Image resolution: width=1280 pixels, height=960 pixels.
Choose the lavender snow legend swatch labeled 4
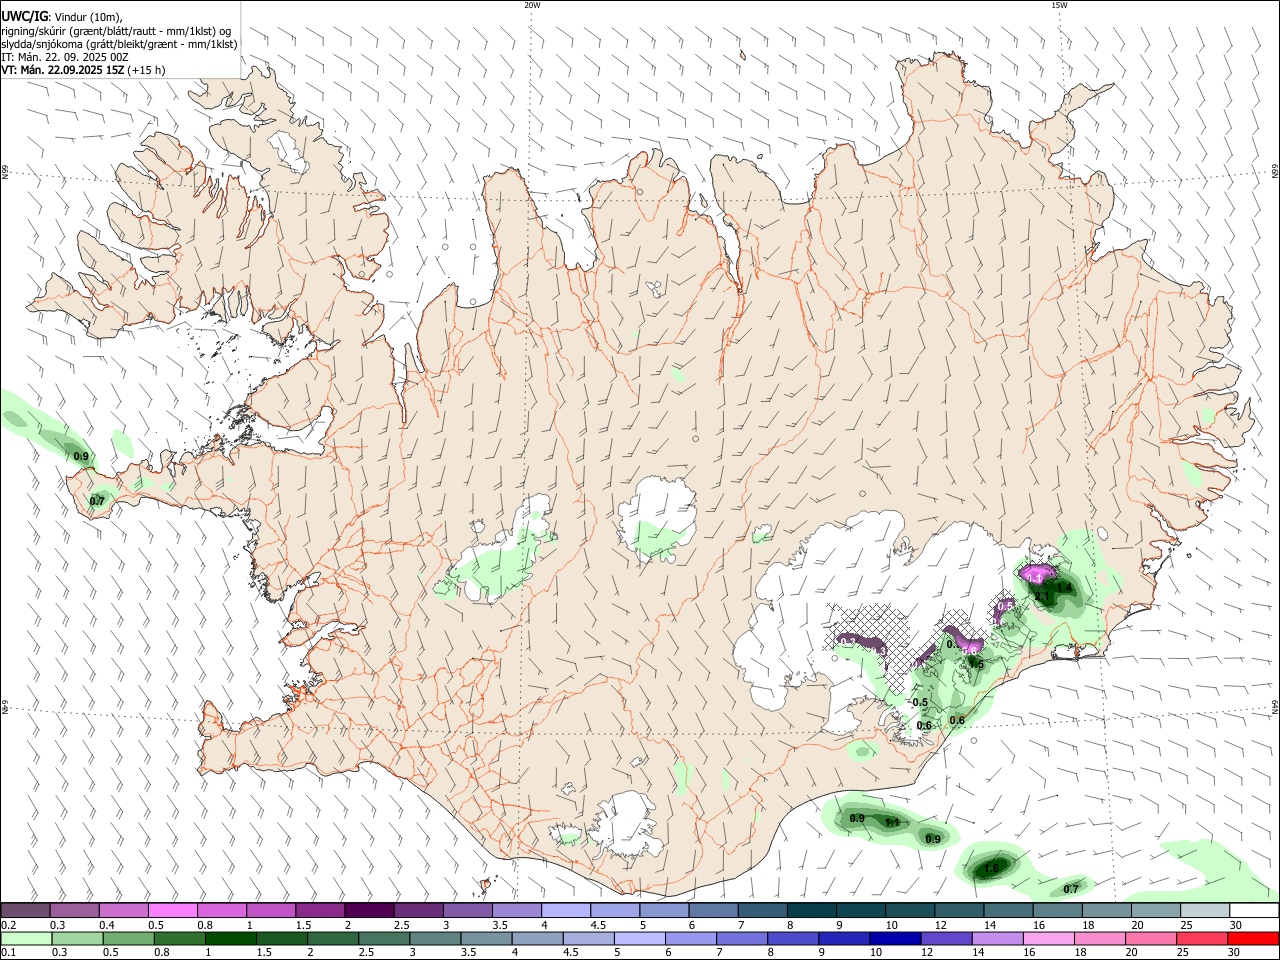tap(565, 910)
